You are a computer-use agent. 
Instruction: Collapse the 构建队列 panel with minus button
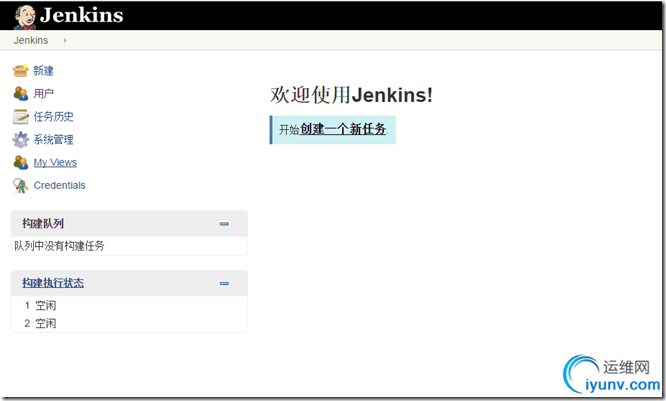click(224, 224)
